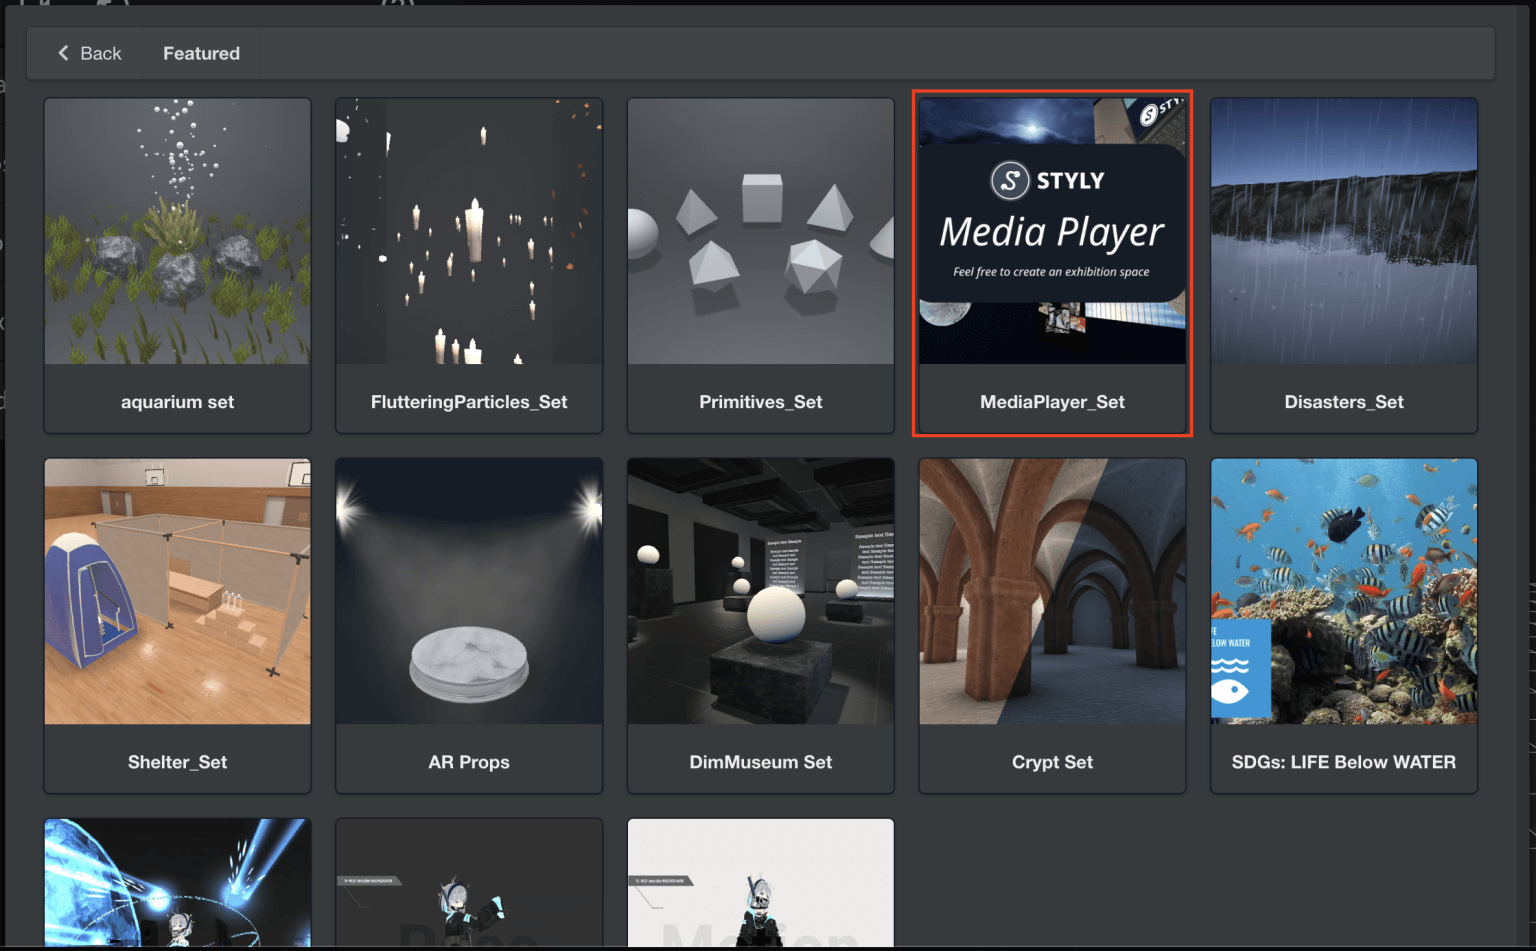Open the Crypt Set asset

click(x=1052, y=590)
